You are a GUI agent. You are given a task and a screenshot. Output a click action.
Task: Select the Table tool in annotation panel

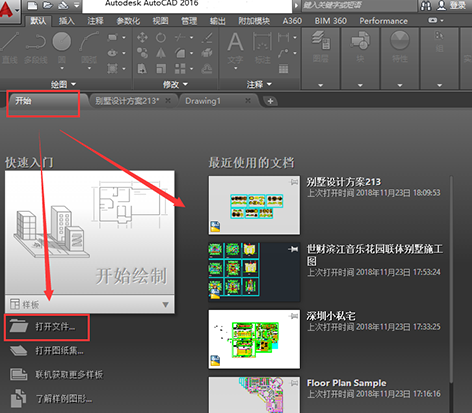[283, 69]
